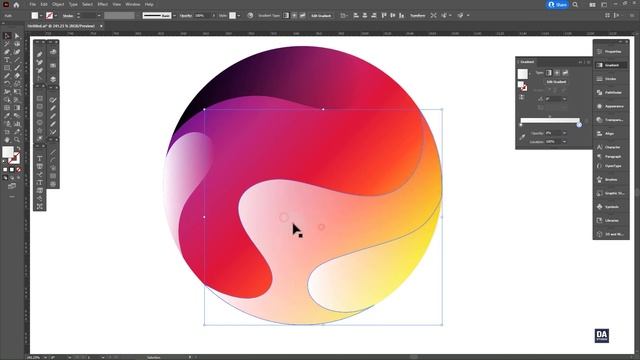Viewport: 640px width, 360px height.
Task: Open the OpenType panel from the dock
Action: point(610,166)
